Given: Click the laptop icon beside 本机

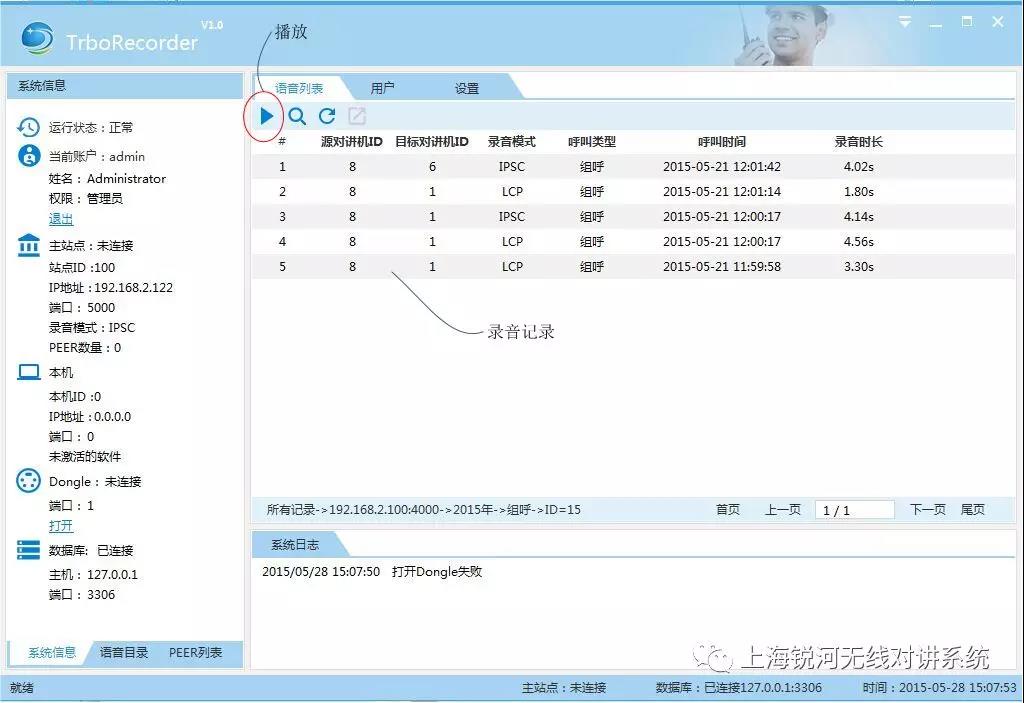Looking at the screenshot, I should click(29, 373).
